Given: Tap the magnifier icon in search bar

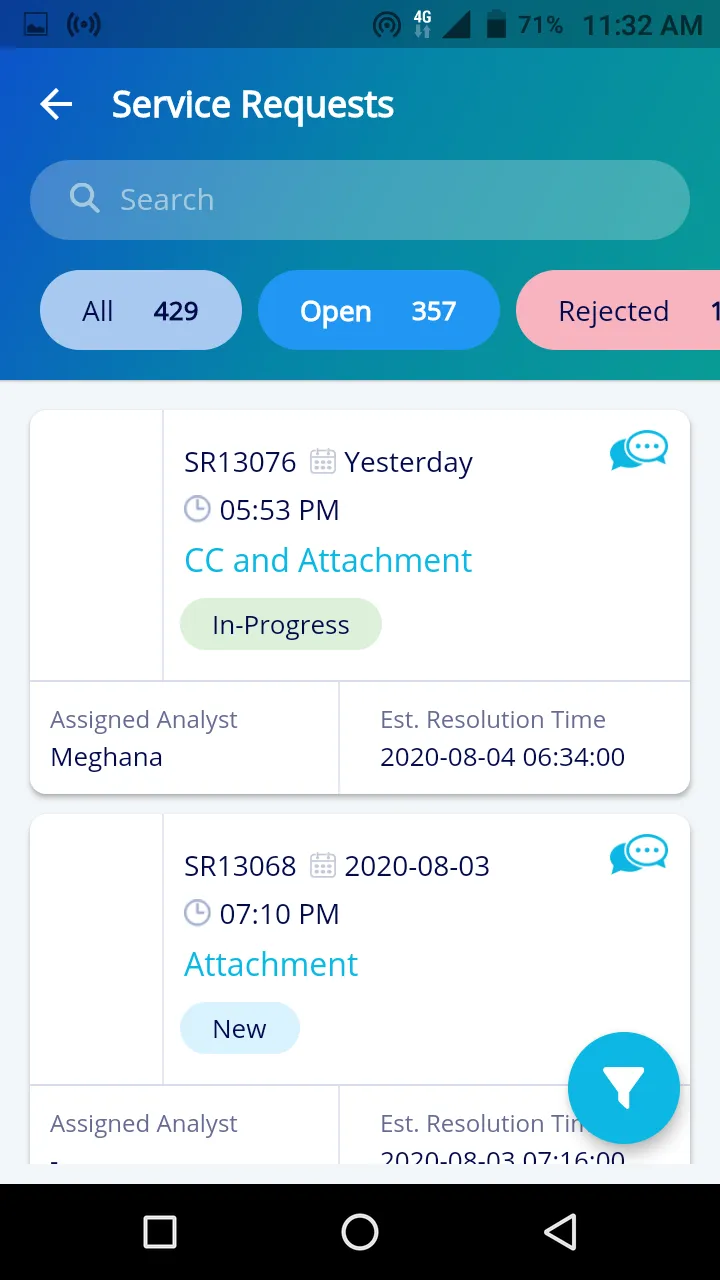Looking at the screenshot, I should [85, 198].
